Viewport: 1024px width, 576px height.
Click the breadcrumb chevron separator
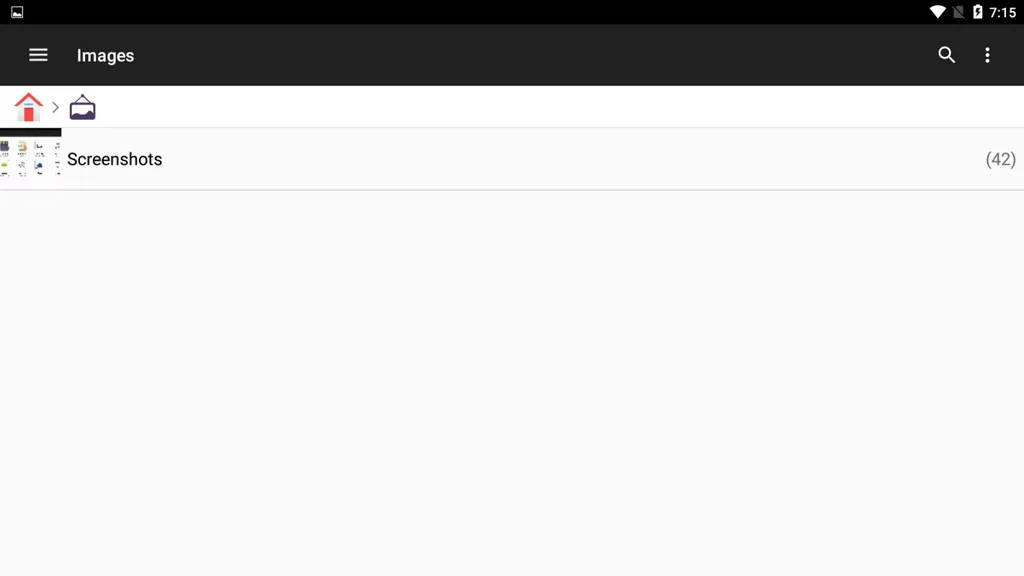(56, 107)
